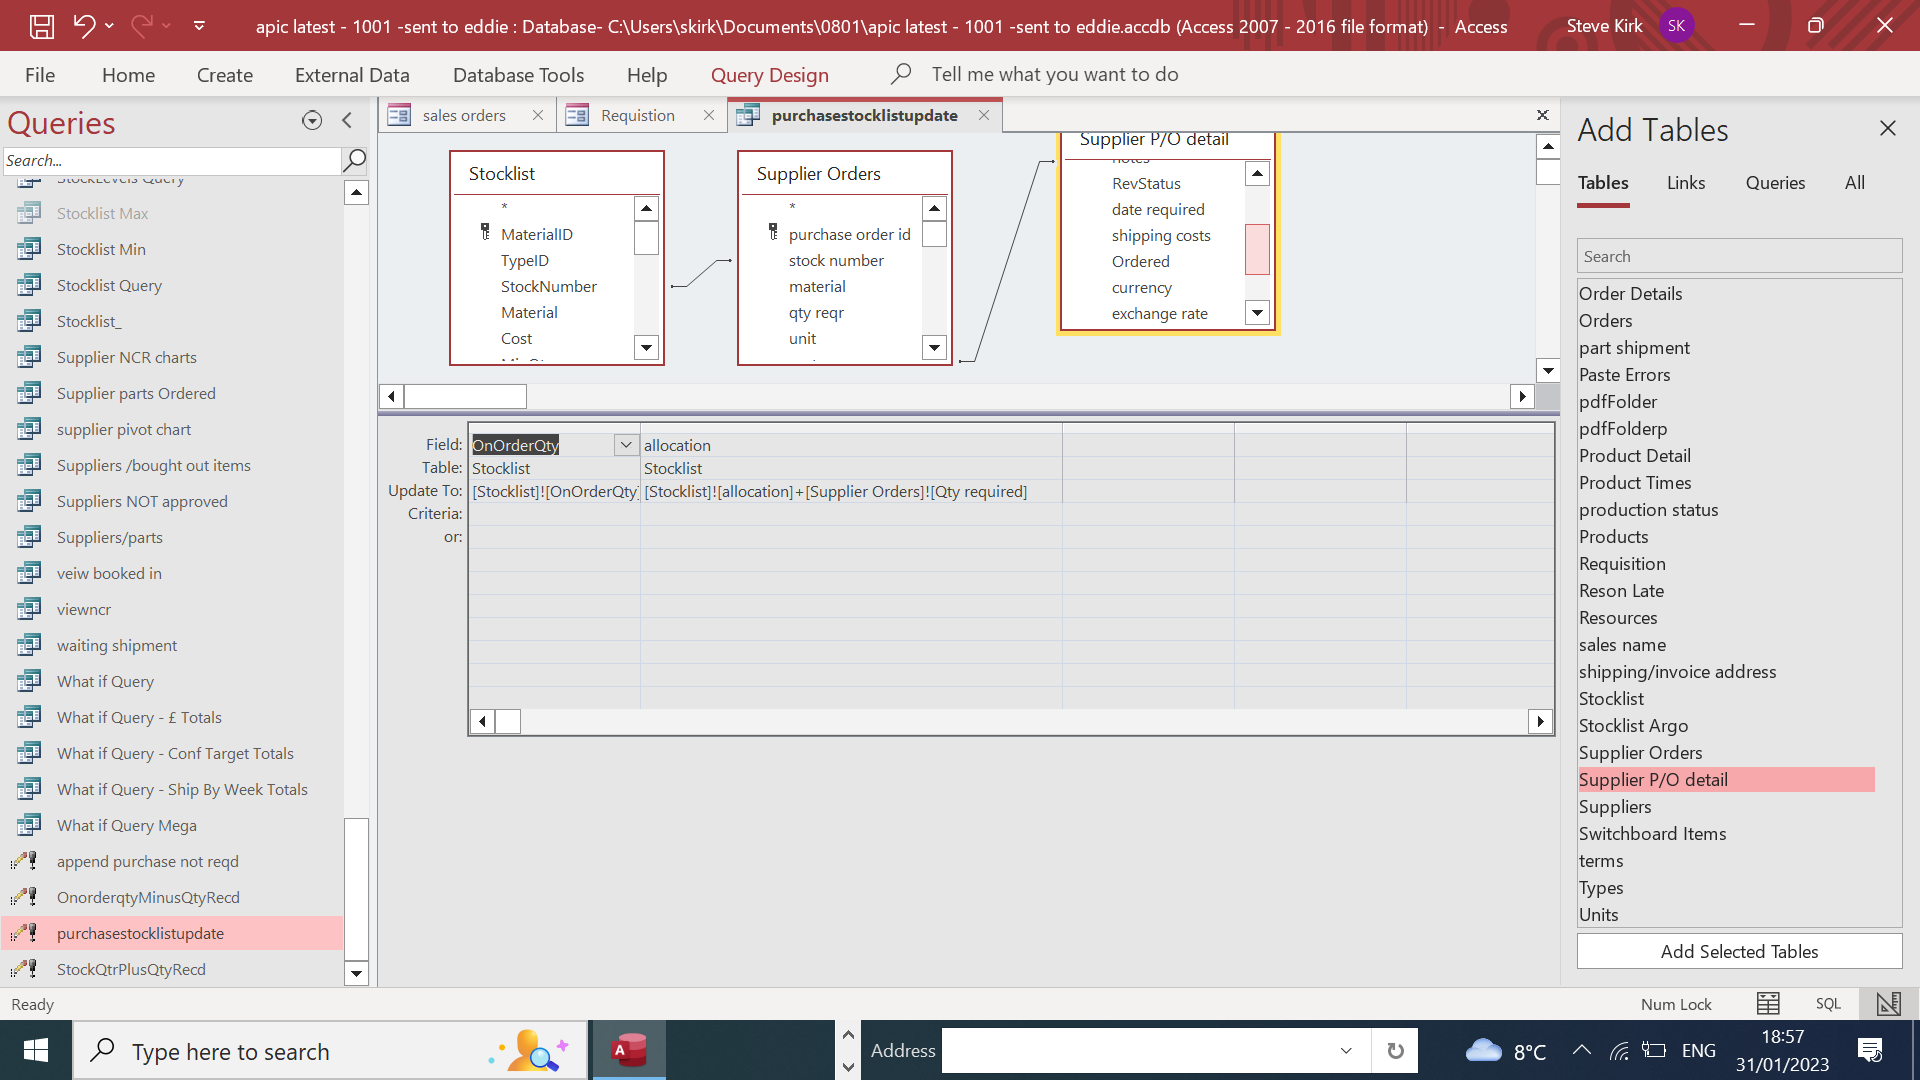
Task: Click the navigation pane search box
Action: (172, 160)
